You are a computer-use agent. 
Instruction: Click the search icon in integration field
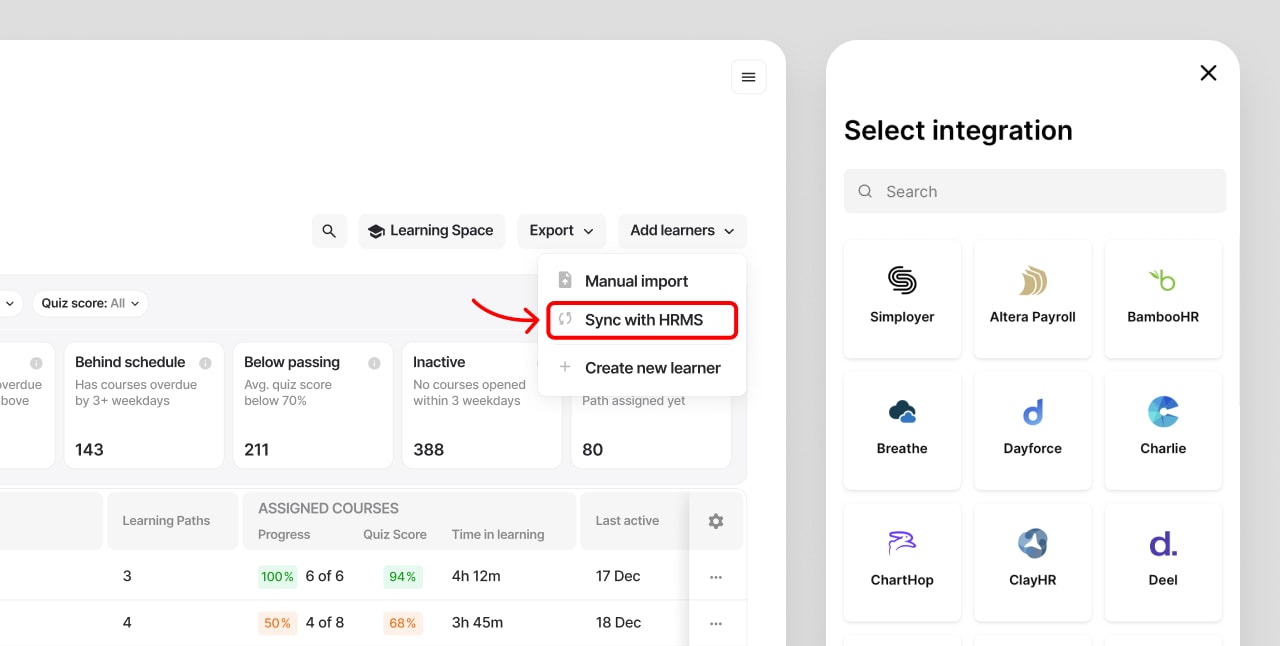866,191
